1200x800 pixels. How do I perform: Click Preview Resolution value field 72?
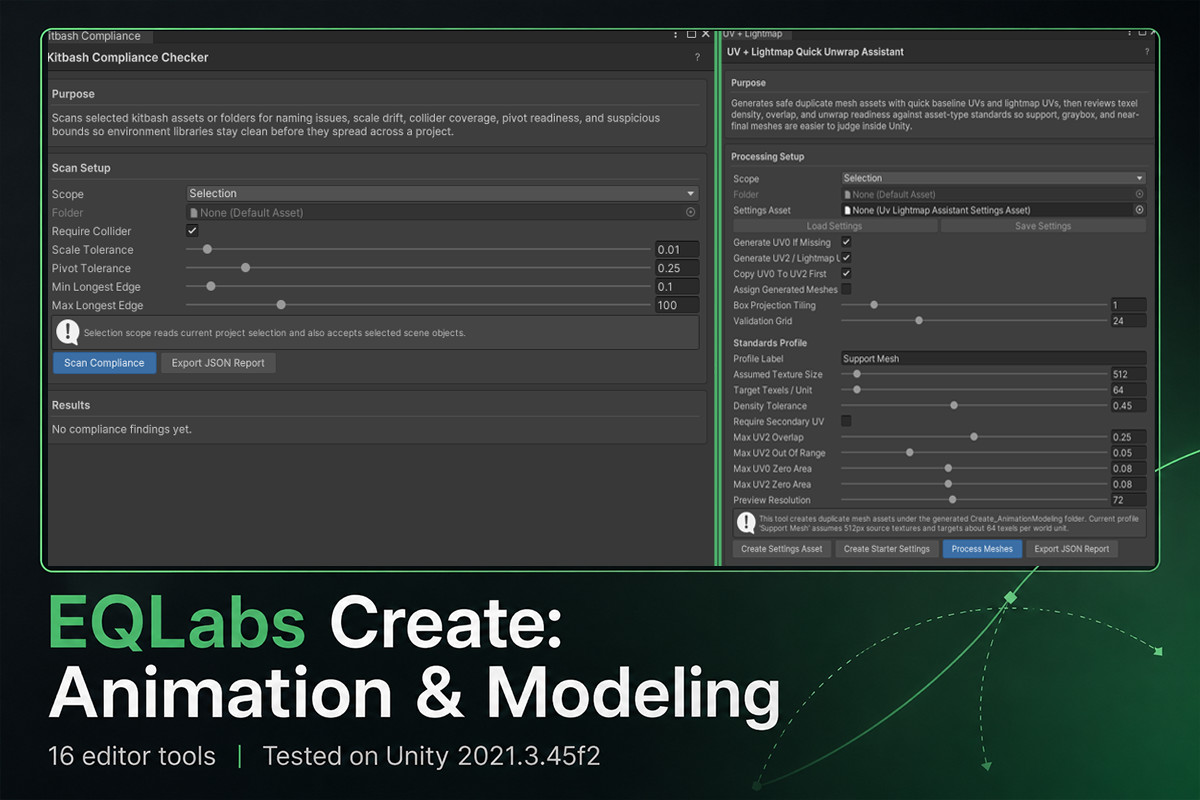(x=1128, y=500)
